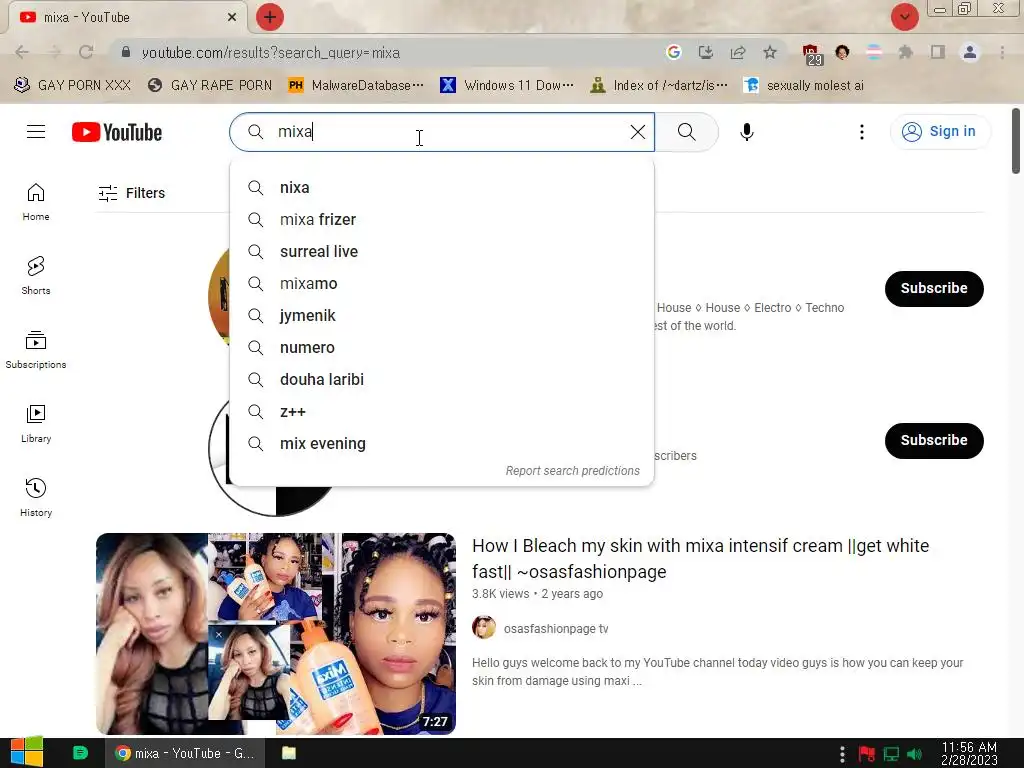1024x768 pixels.
Task: Go to Home in the sidebar
Action: (36, 202)
